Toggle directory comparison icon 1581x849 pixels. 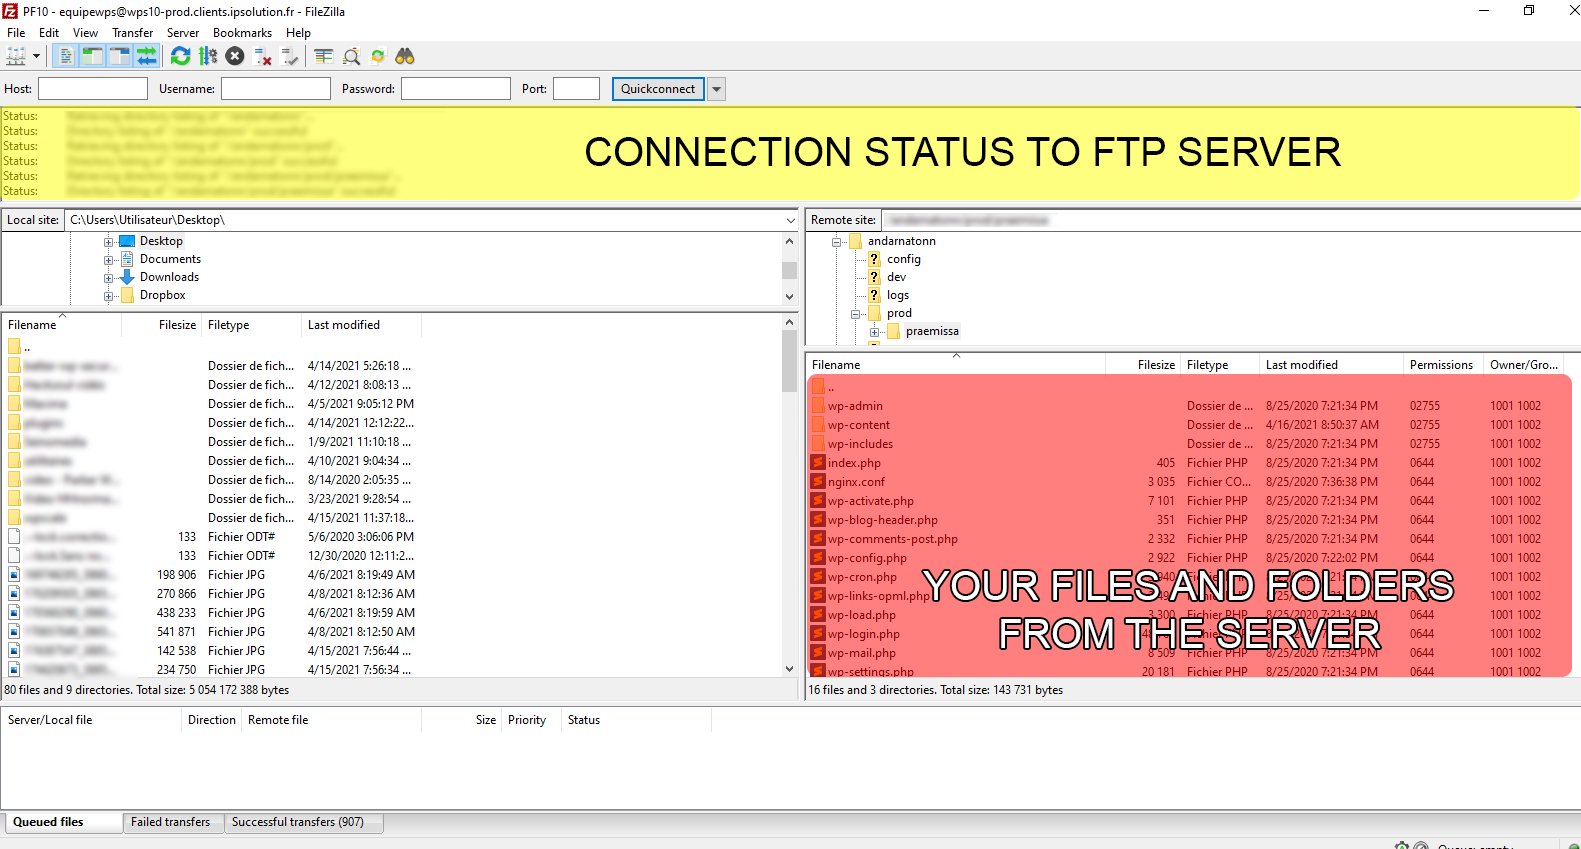point(351,57)
